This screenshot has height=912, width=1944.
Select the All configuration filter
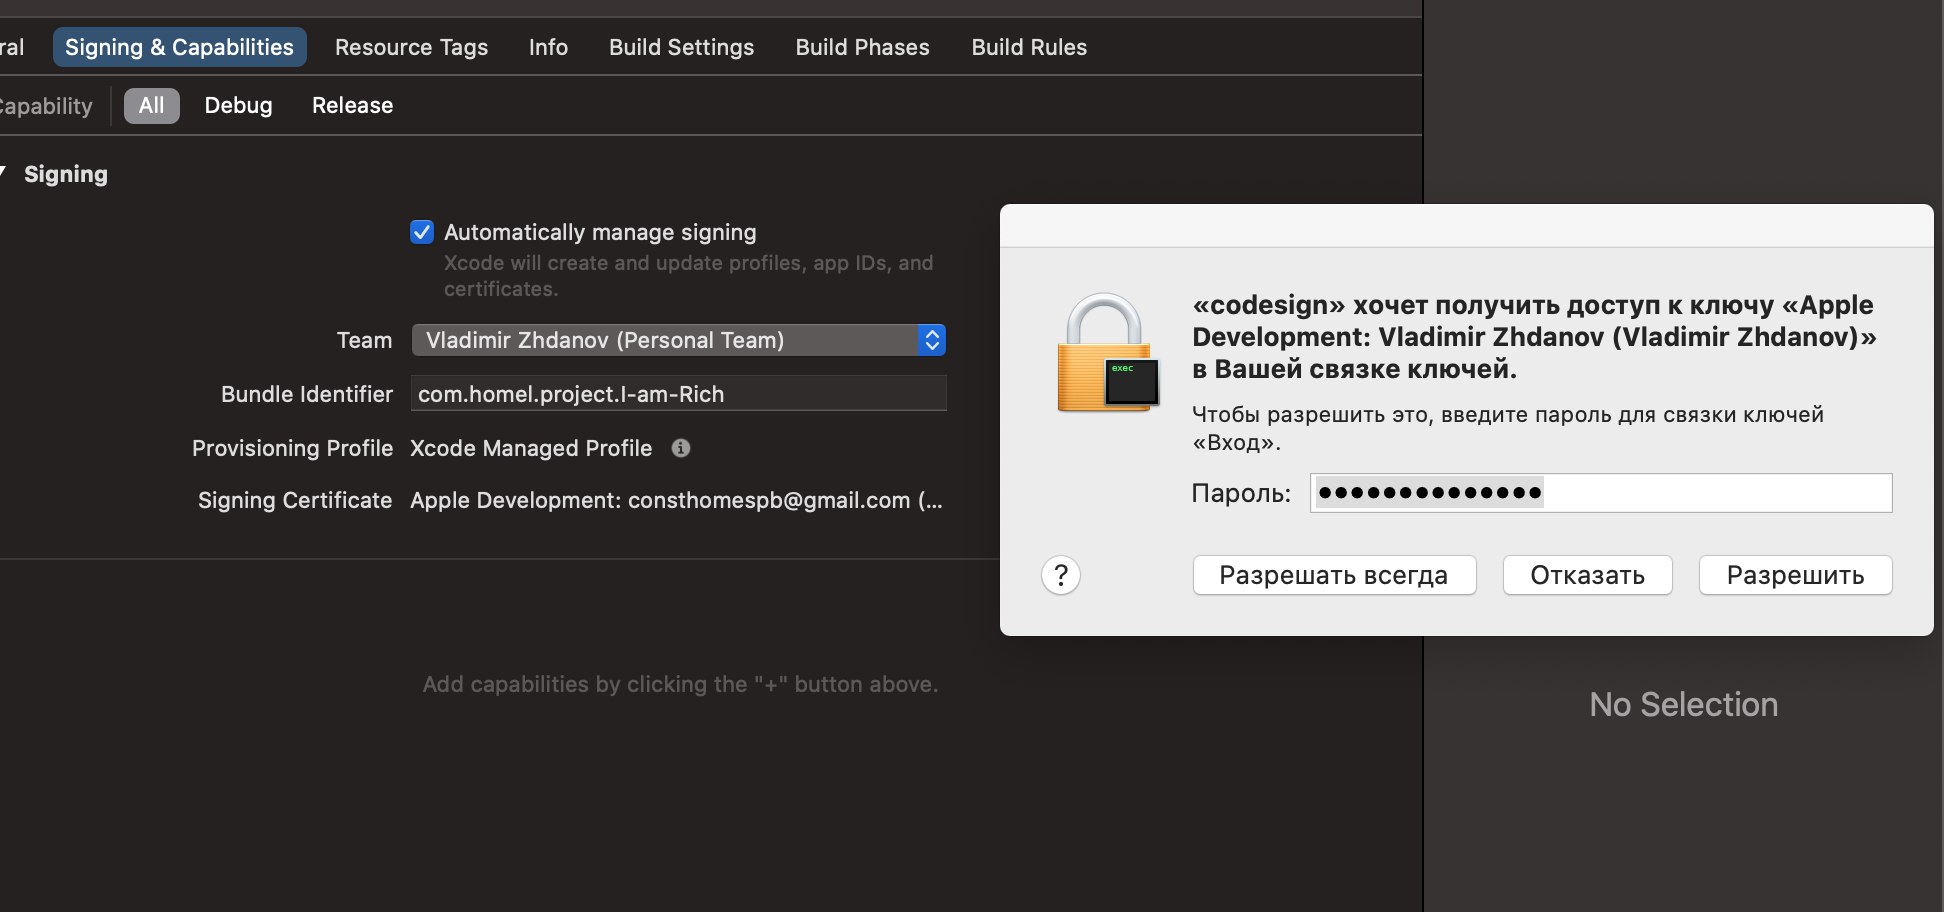[151, 105]
